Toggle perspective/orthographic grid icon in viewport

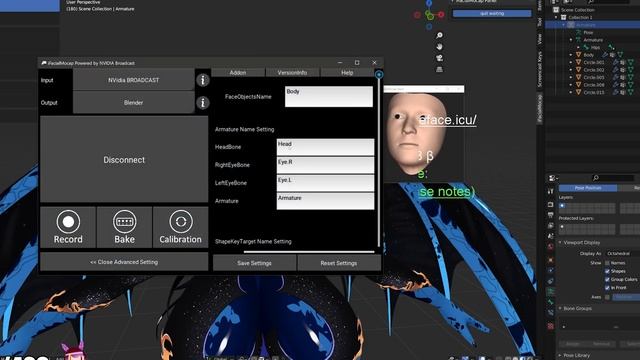(439, 69)
